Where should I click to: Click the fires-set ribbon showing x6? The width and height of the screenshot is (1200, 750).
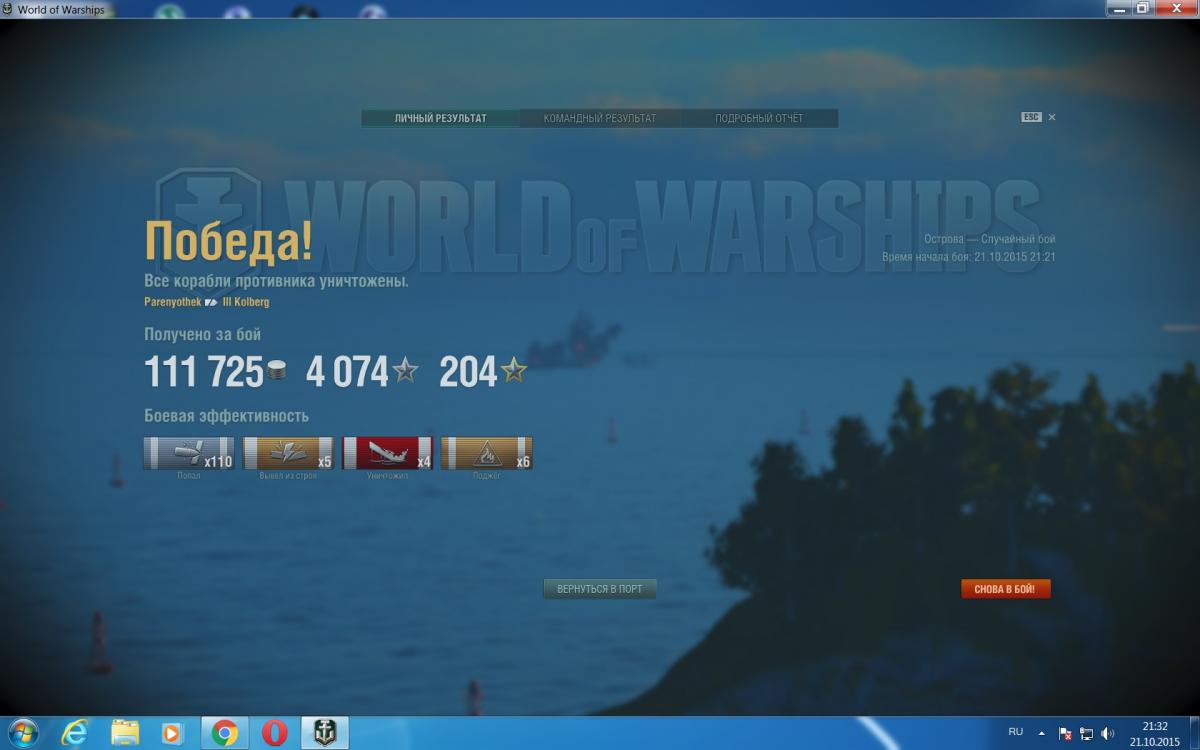pos(486,453)
